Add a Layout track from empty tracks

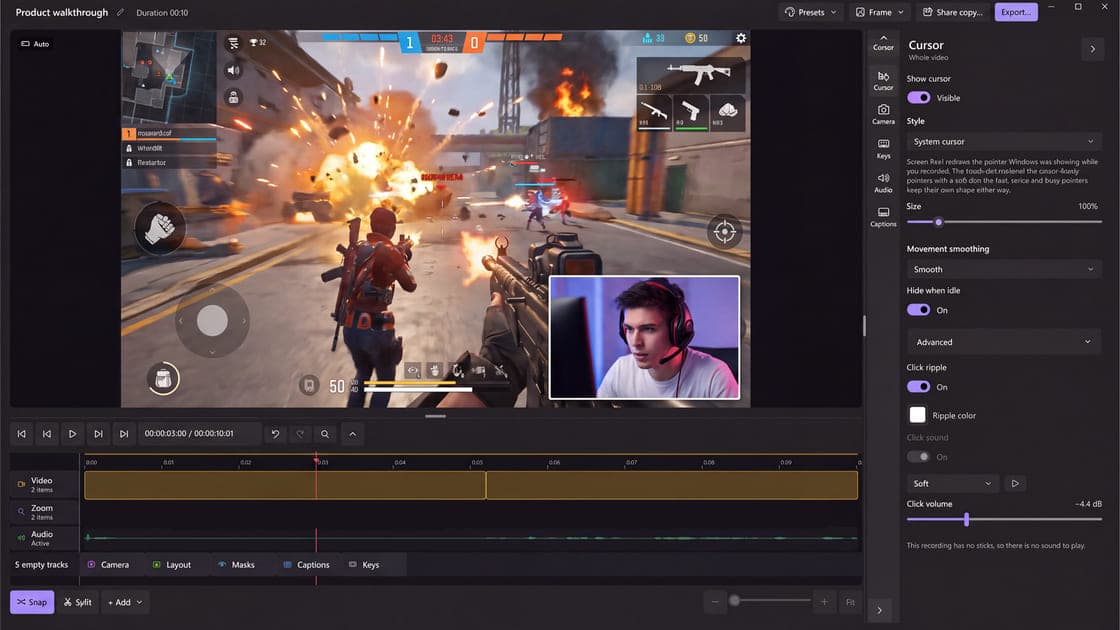pos(172,564)
